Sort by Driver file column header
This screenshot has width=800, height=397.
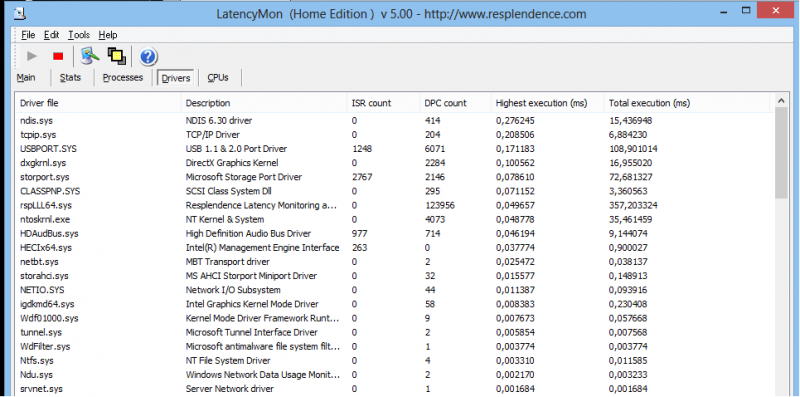[99, 103]
